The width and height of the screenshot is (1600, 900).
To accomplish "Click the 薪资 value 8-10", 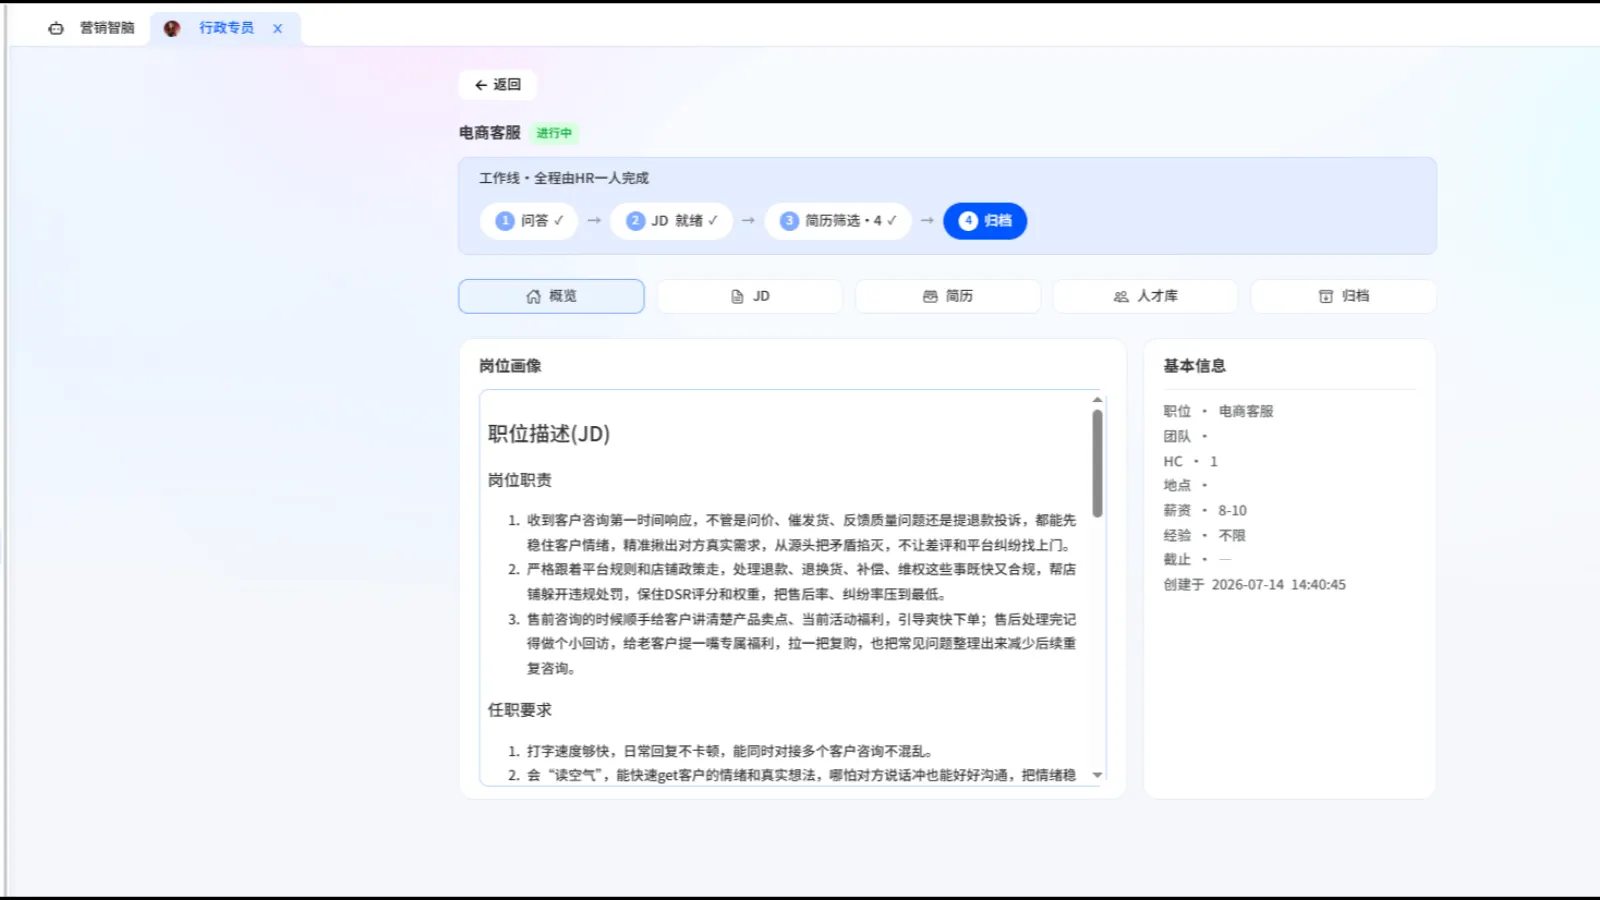I will click(x=1233, y=510).
